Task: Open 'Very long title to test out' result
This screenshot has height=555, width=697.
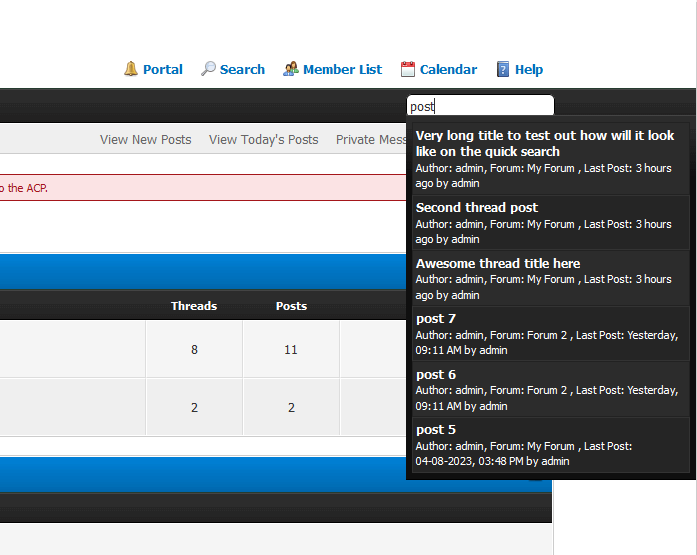Action: pos(551,159)
